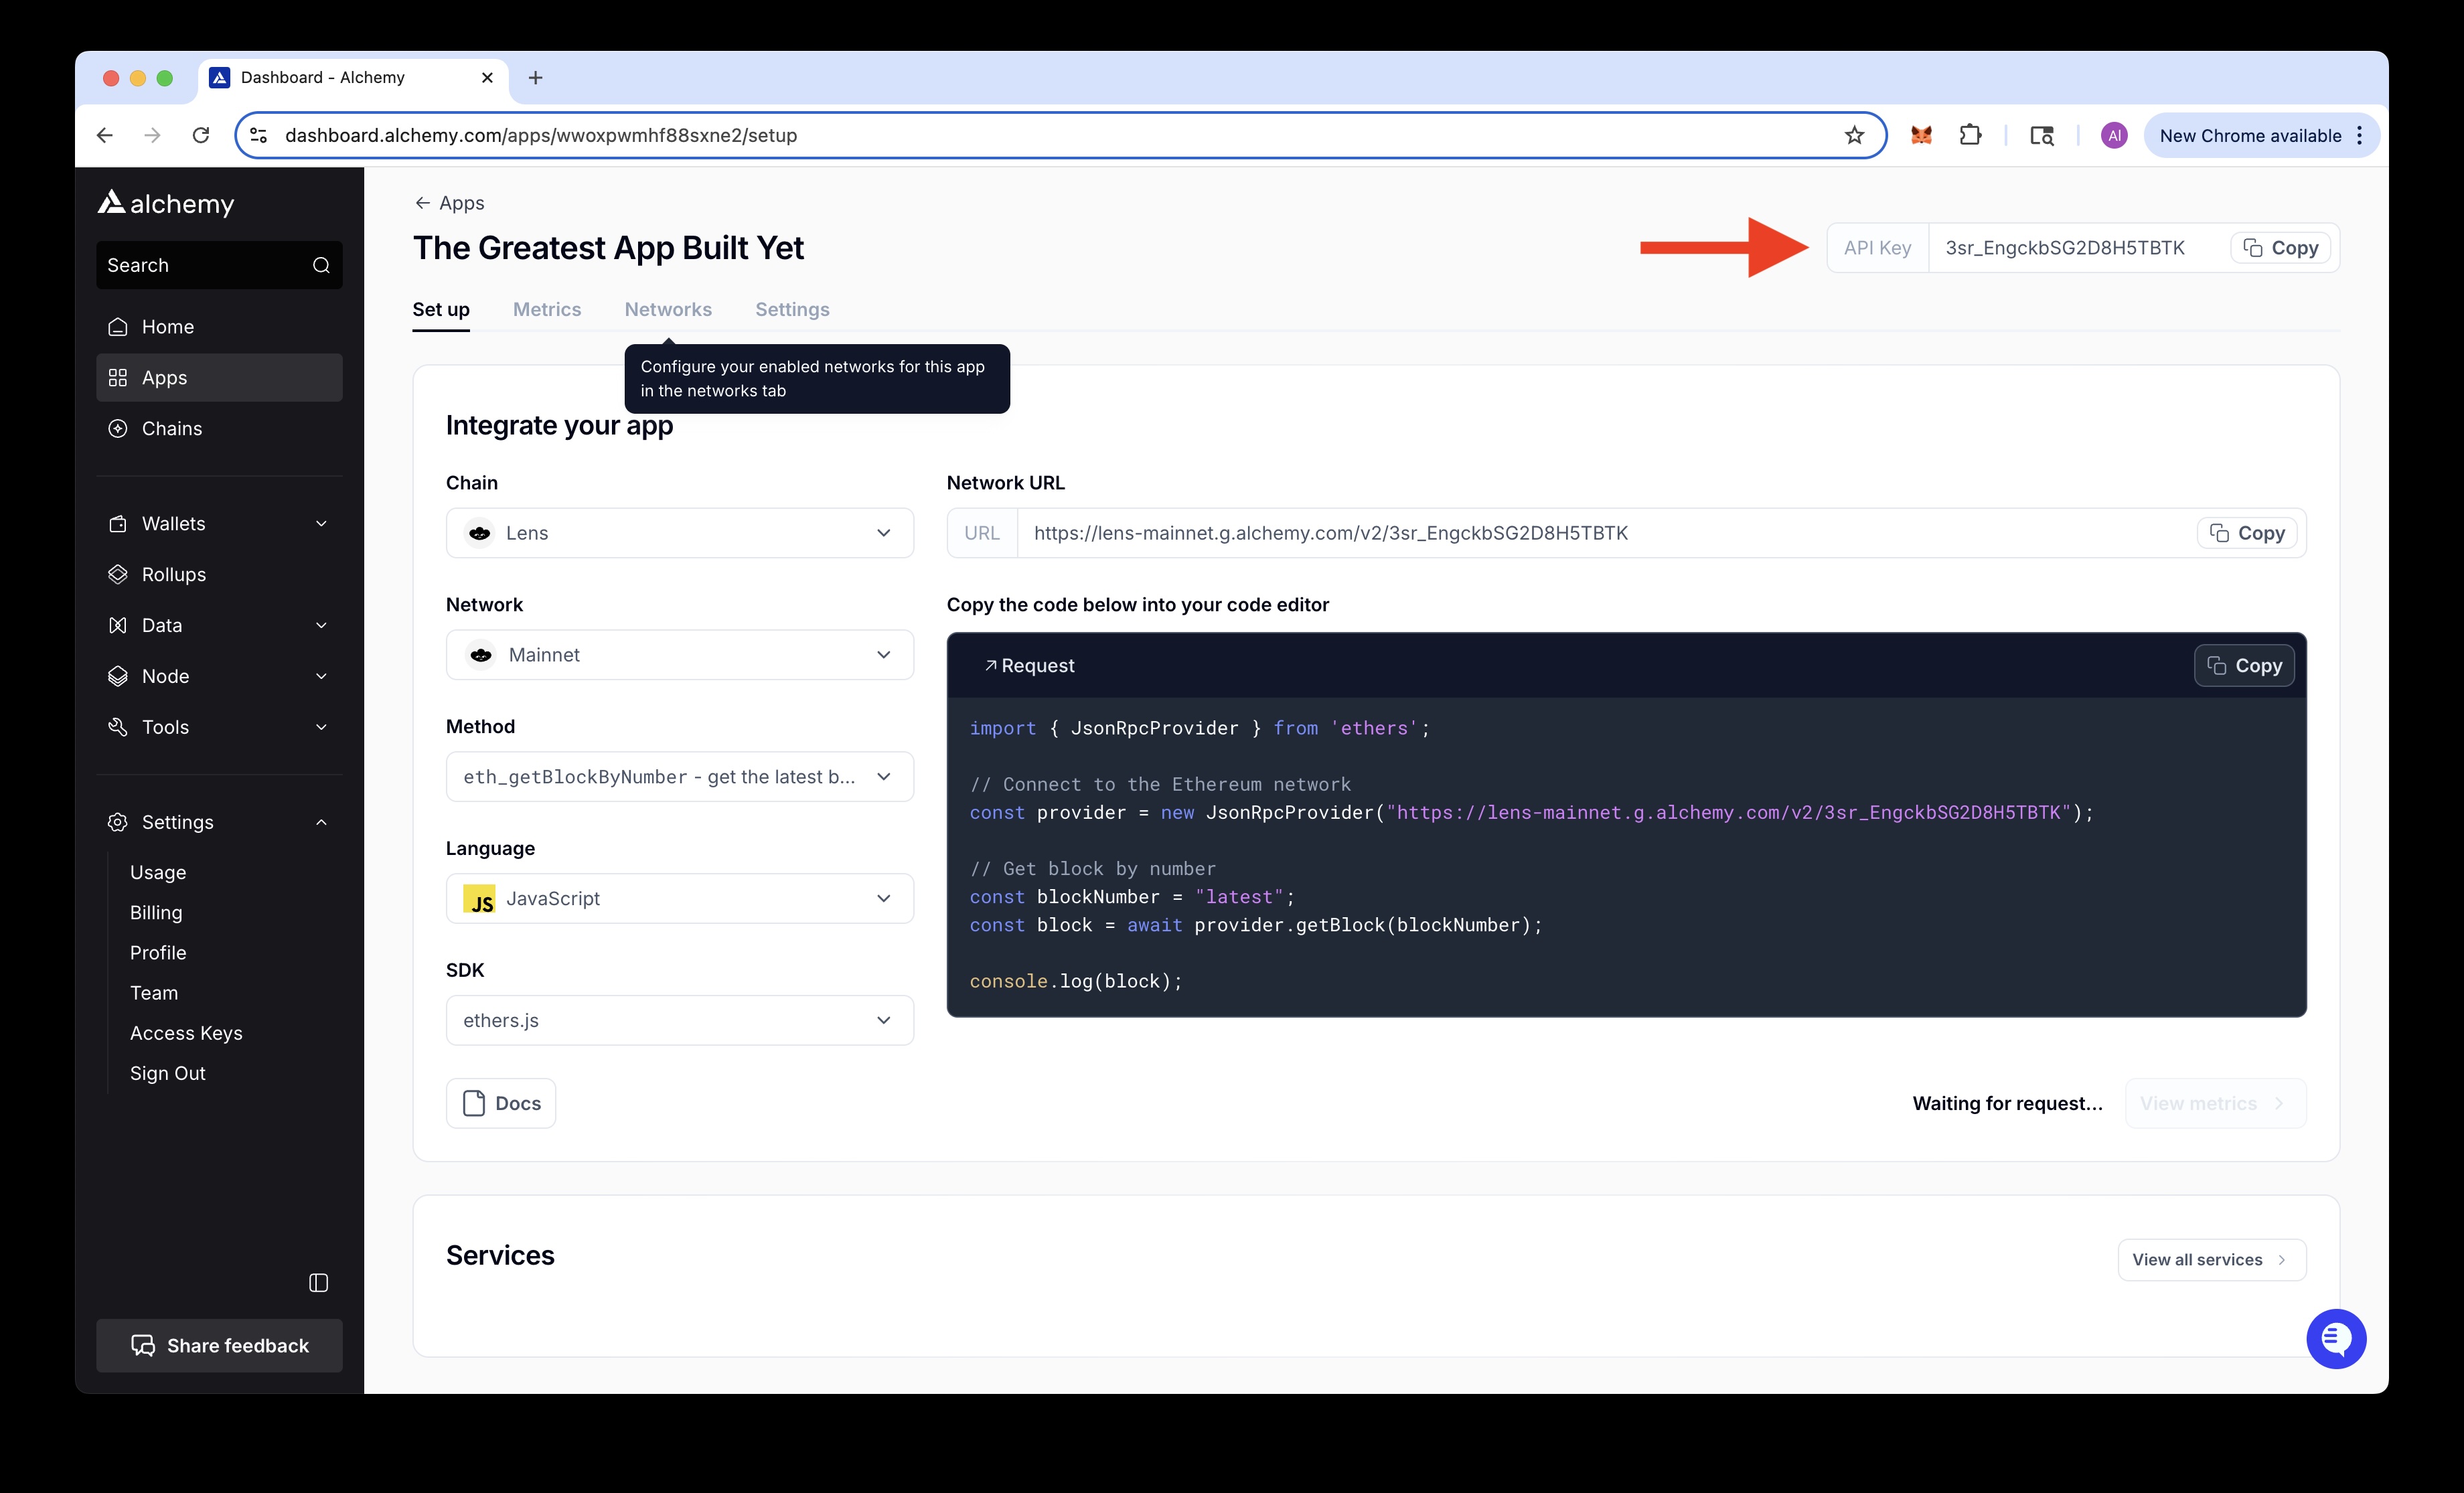Open the Language dropdown showing JavaScript
This screenshot has height=1493, width=2464.
click(679, 899)
